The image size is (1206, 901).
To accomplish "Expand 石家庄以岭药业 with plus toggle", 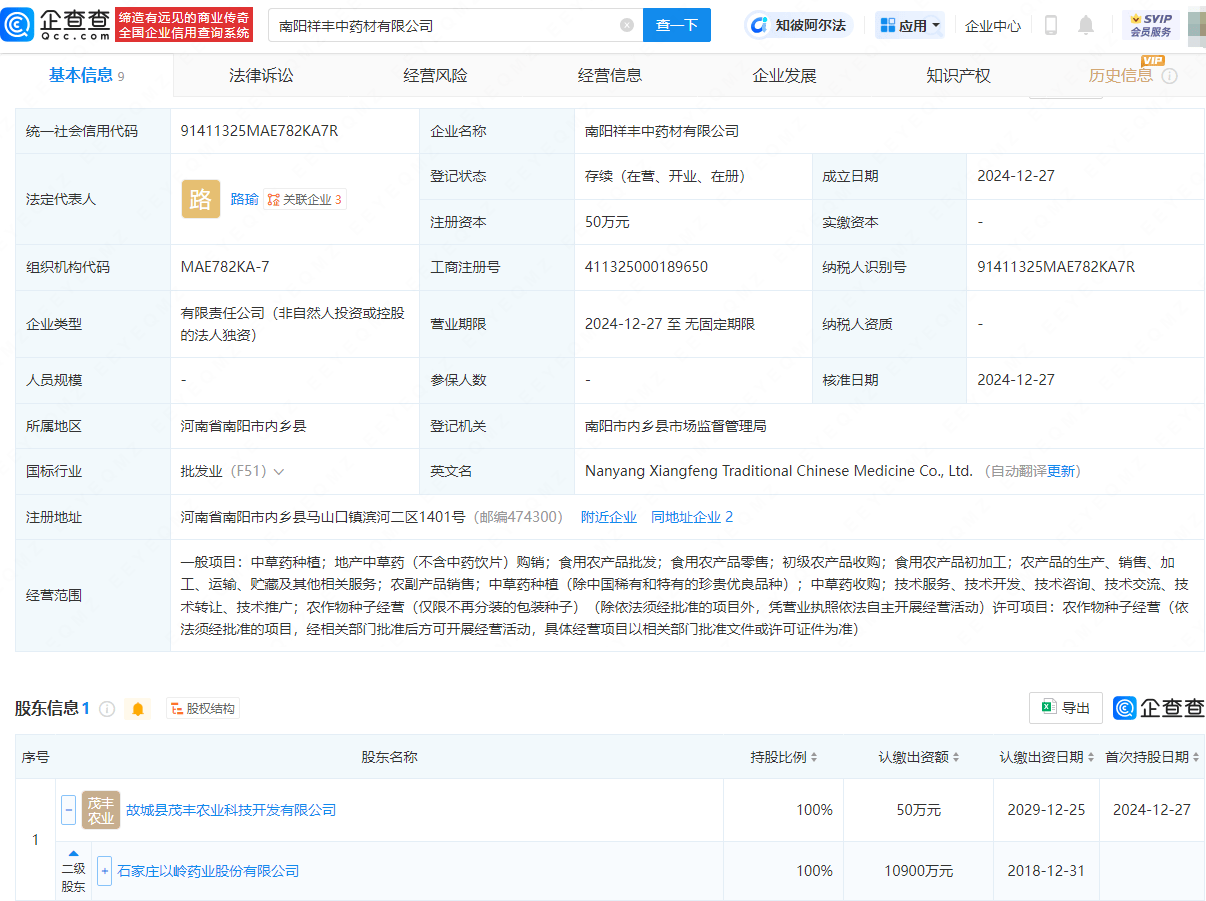I will pos(105,871).
